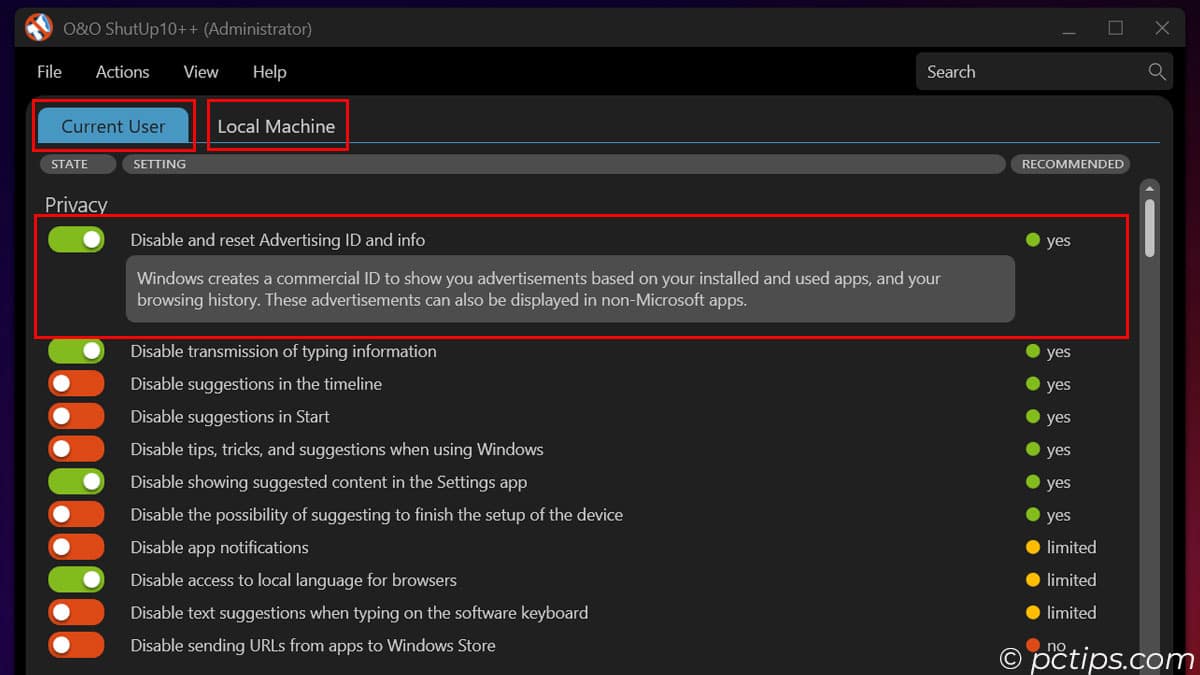Click 'Disable transmission of typing information' text
Viewport: 1200px width, 675px height.
(283, 351)
